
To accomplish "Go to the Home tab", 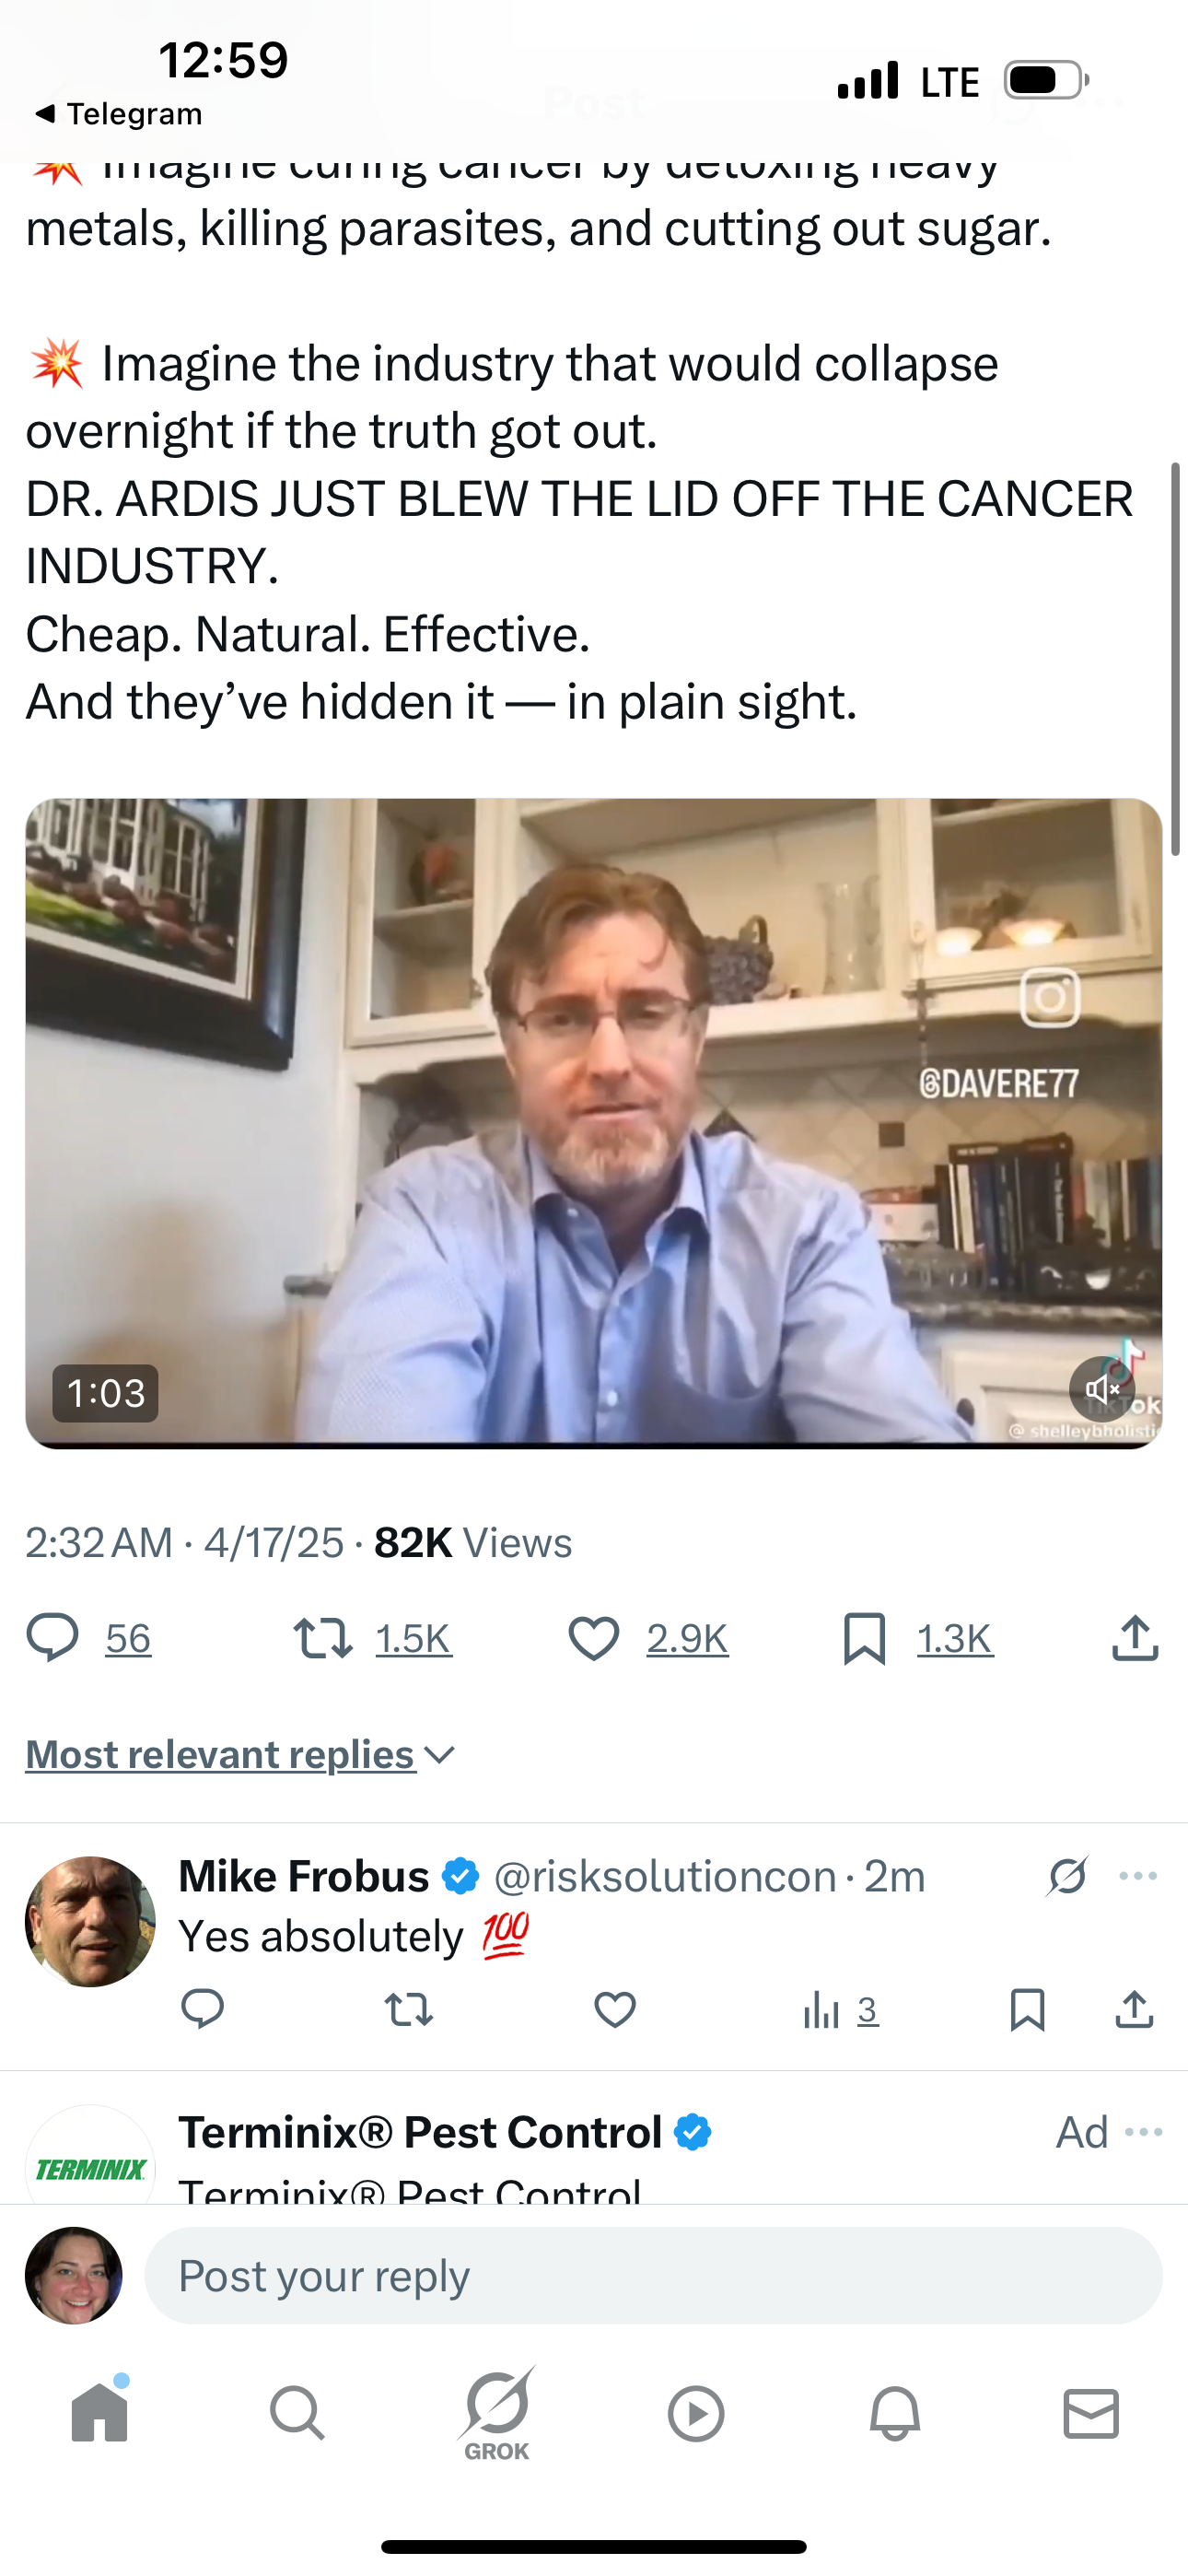I will pos(100,2412).
